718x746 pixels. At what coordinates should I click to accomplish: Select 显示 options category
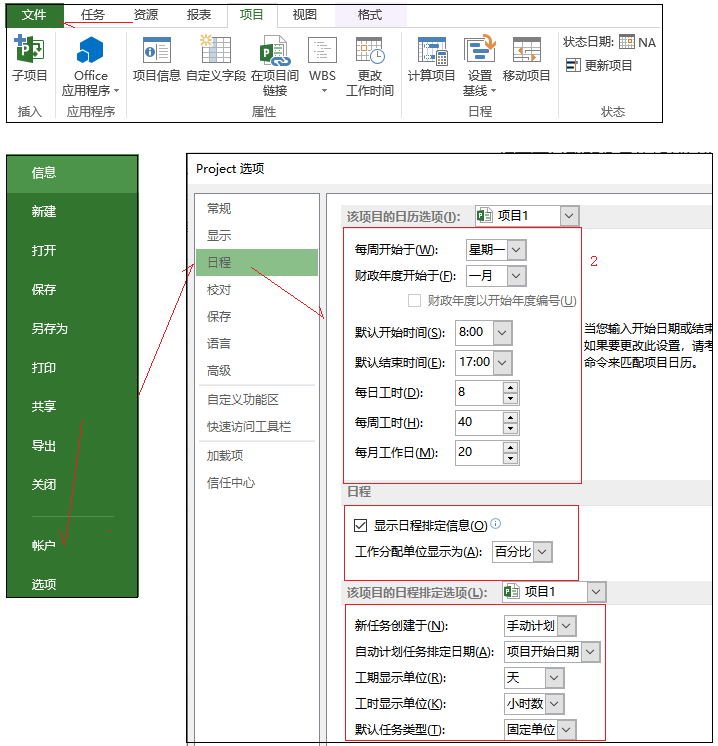(x=257, y=236)
